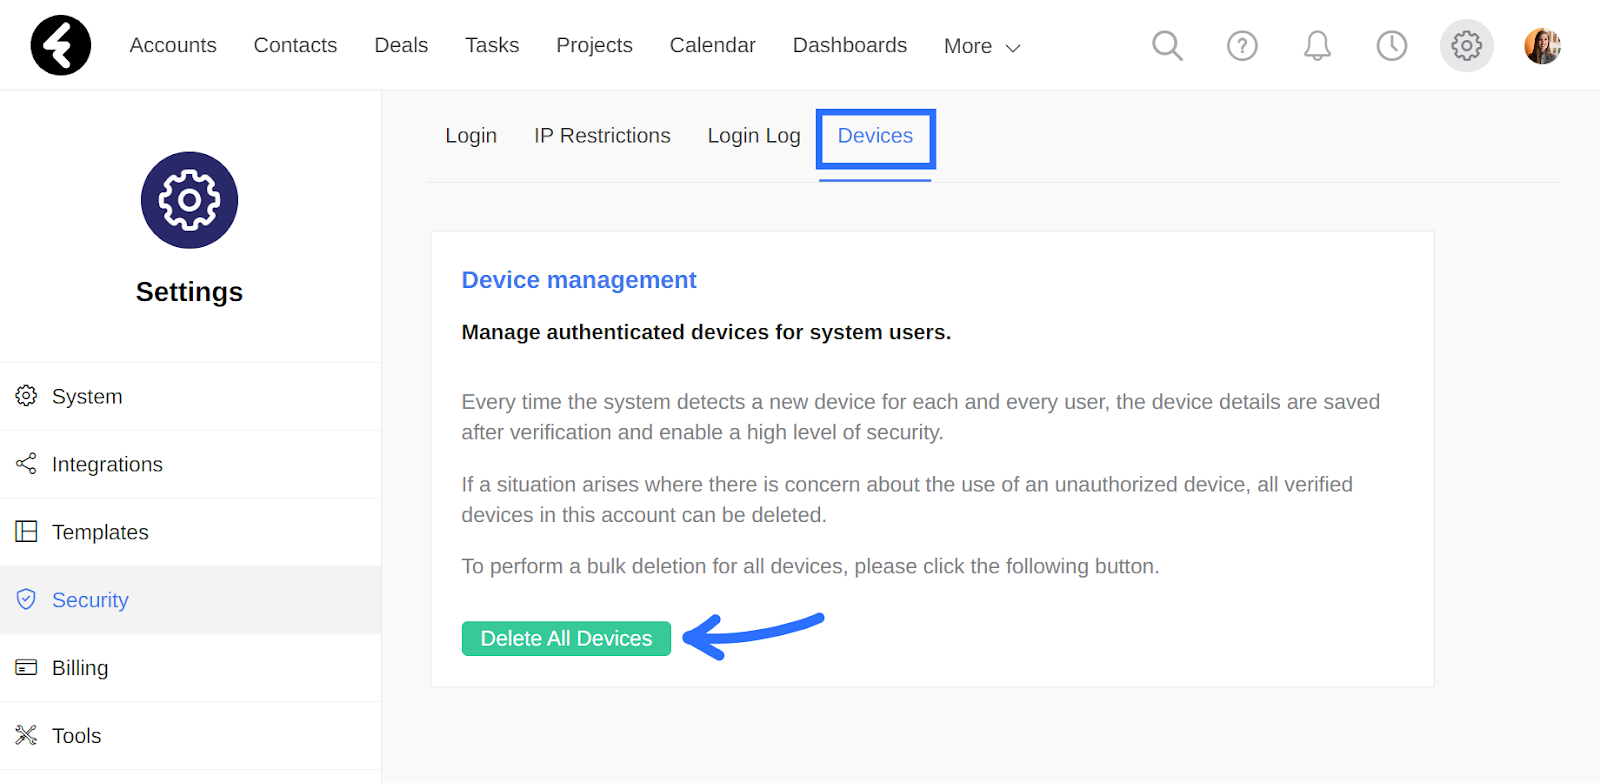This screenshot has height=783, width=1600.
Task: Click the large Settings gear emblem
Action: click(189, 200)
